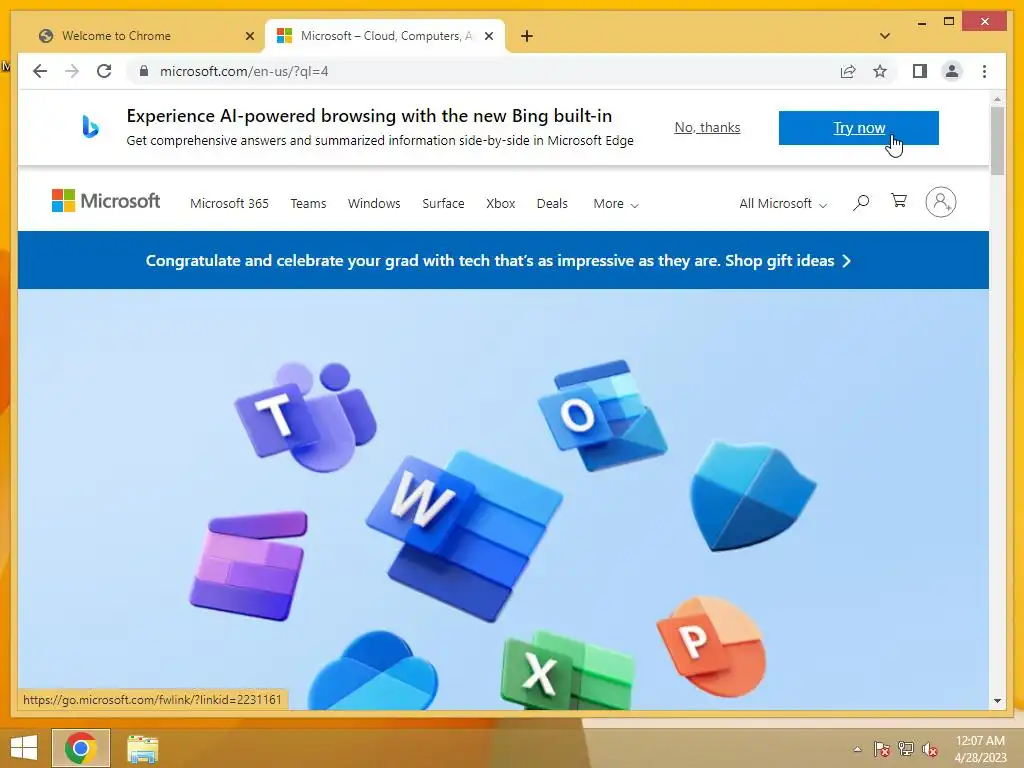Viewport: 1024px width, 768px height.
Task: Close the Microsoft tab
Action: click(x=488, y=36)
